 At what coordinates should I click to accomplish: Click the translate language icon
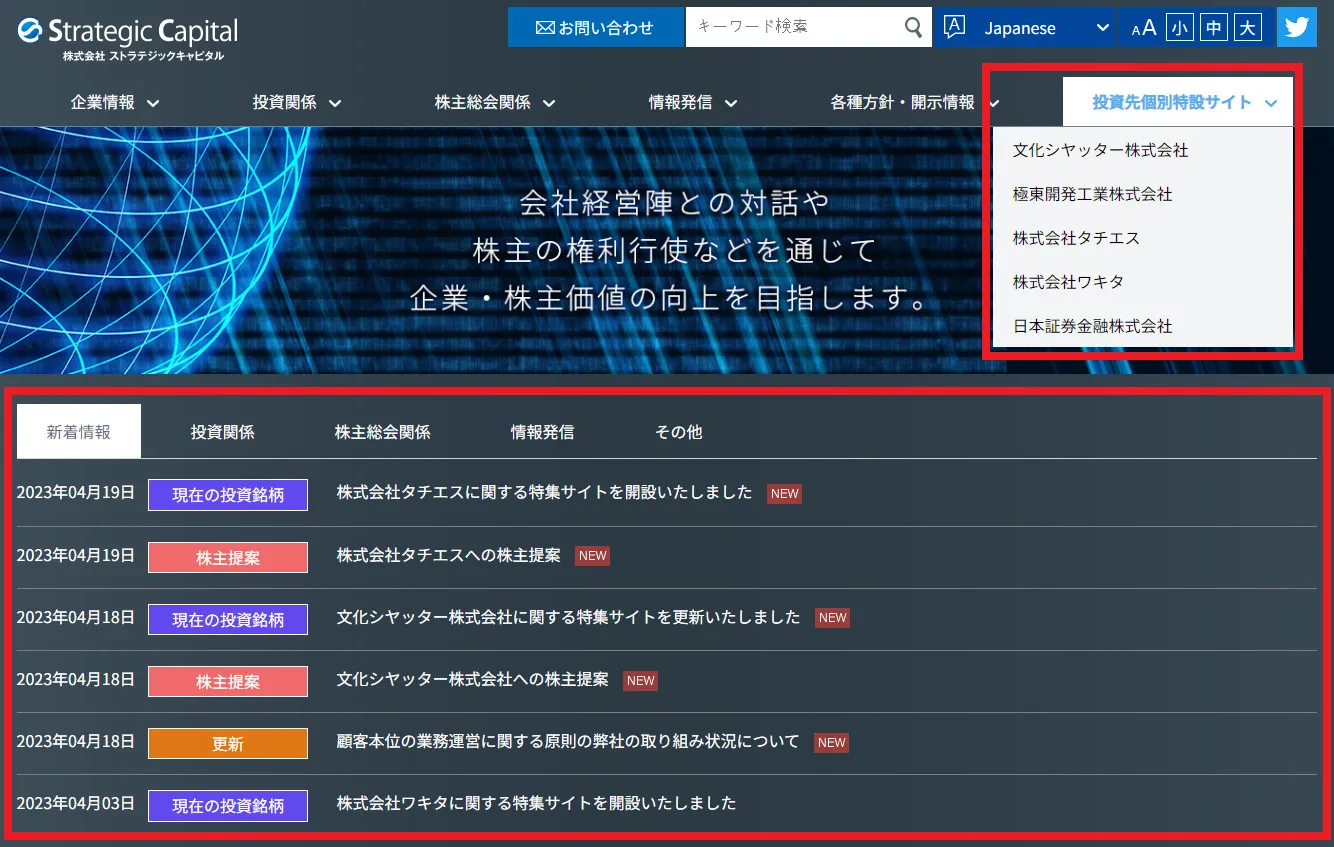[x=954, y=27]
